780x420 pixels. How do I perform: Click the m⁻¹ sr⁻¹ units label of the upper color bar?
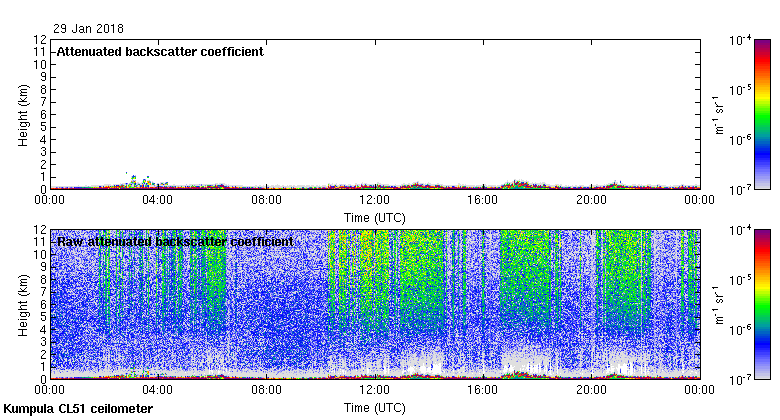[x=719, y=115]
